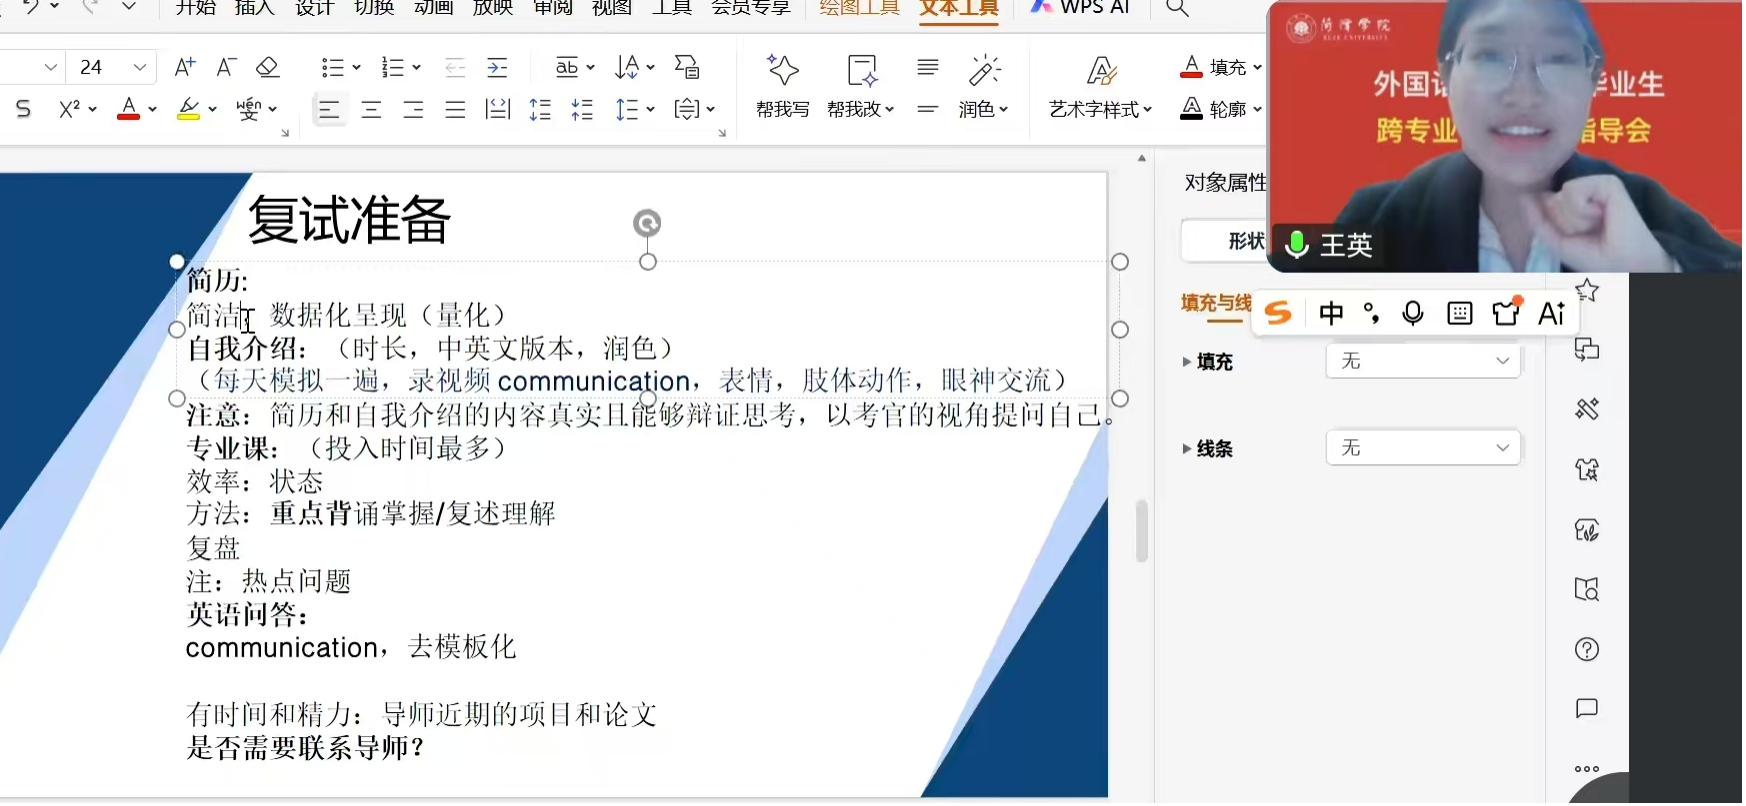Click the help question mark icon

1586,649
